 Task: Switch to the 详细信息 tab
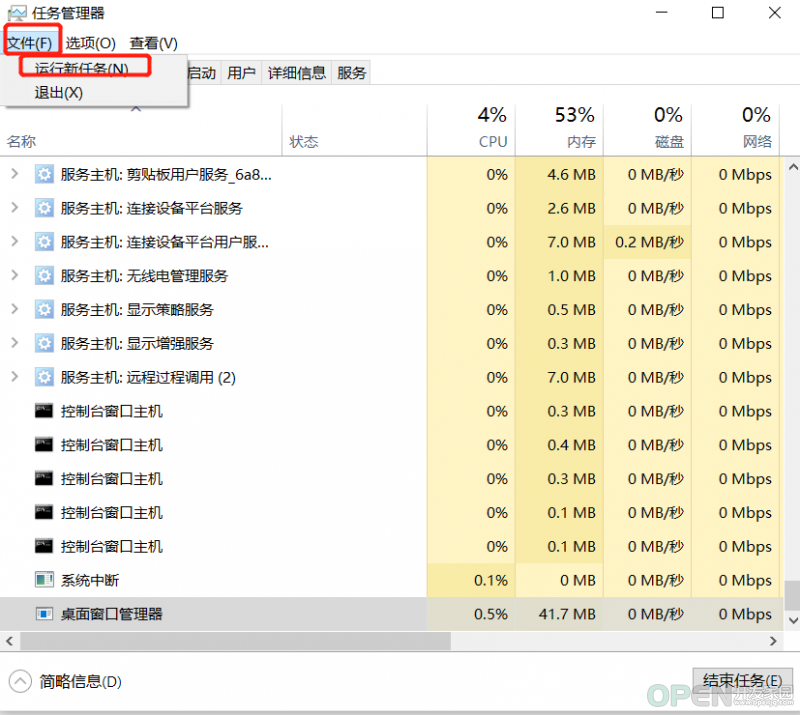click(296, 73)
